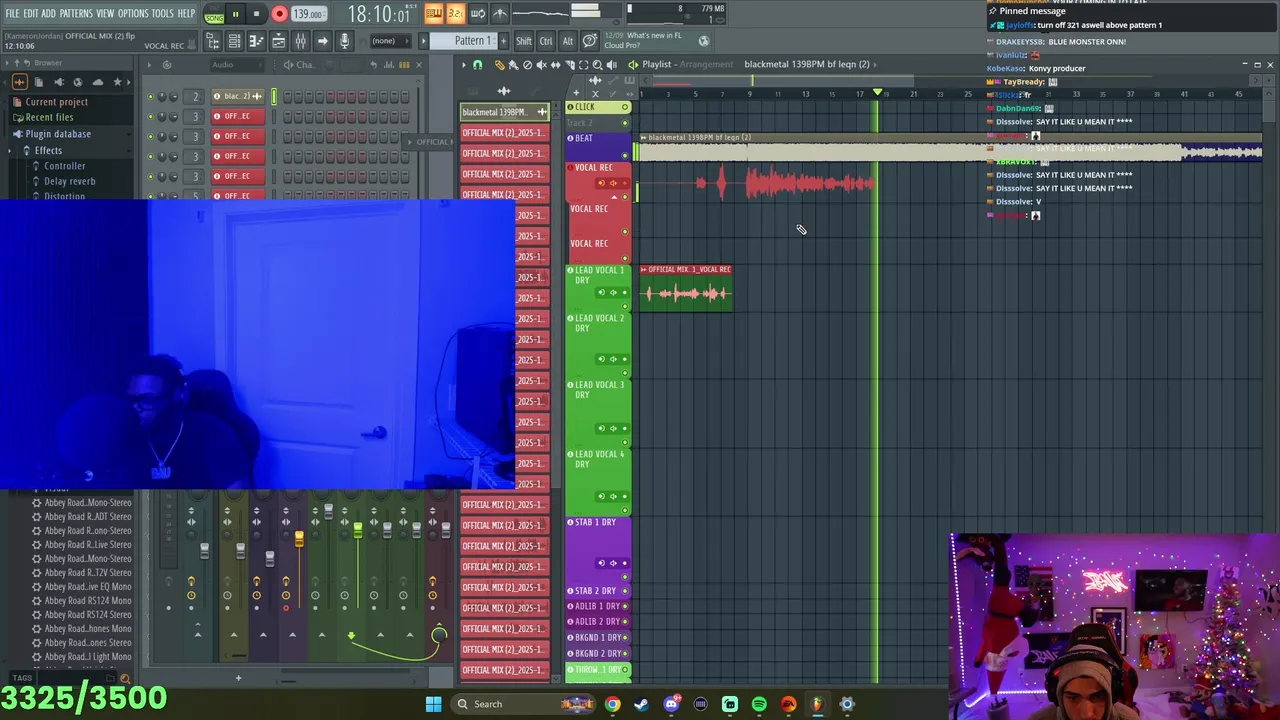Open the Controller category
This screenshot has width=1280, height=720.
(65, 166)
